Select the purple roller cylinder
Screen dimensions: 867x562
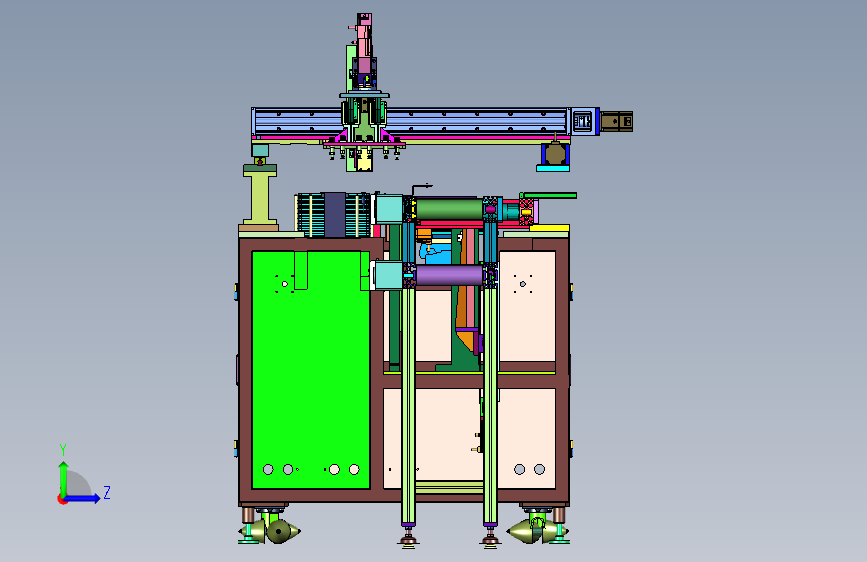coord(449,275)
